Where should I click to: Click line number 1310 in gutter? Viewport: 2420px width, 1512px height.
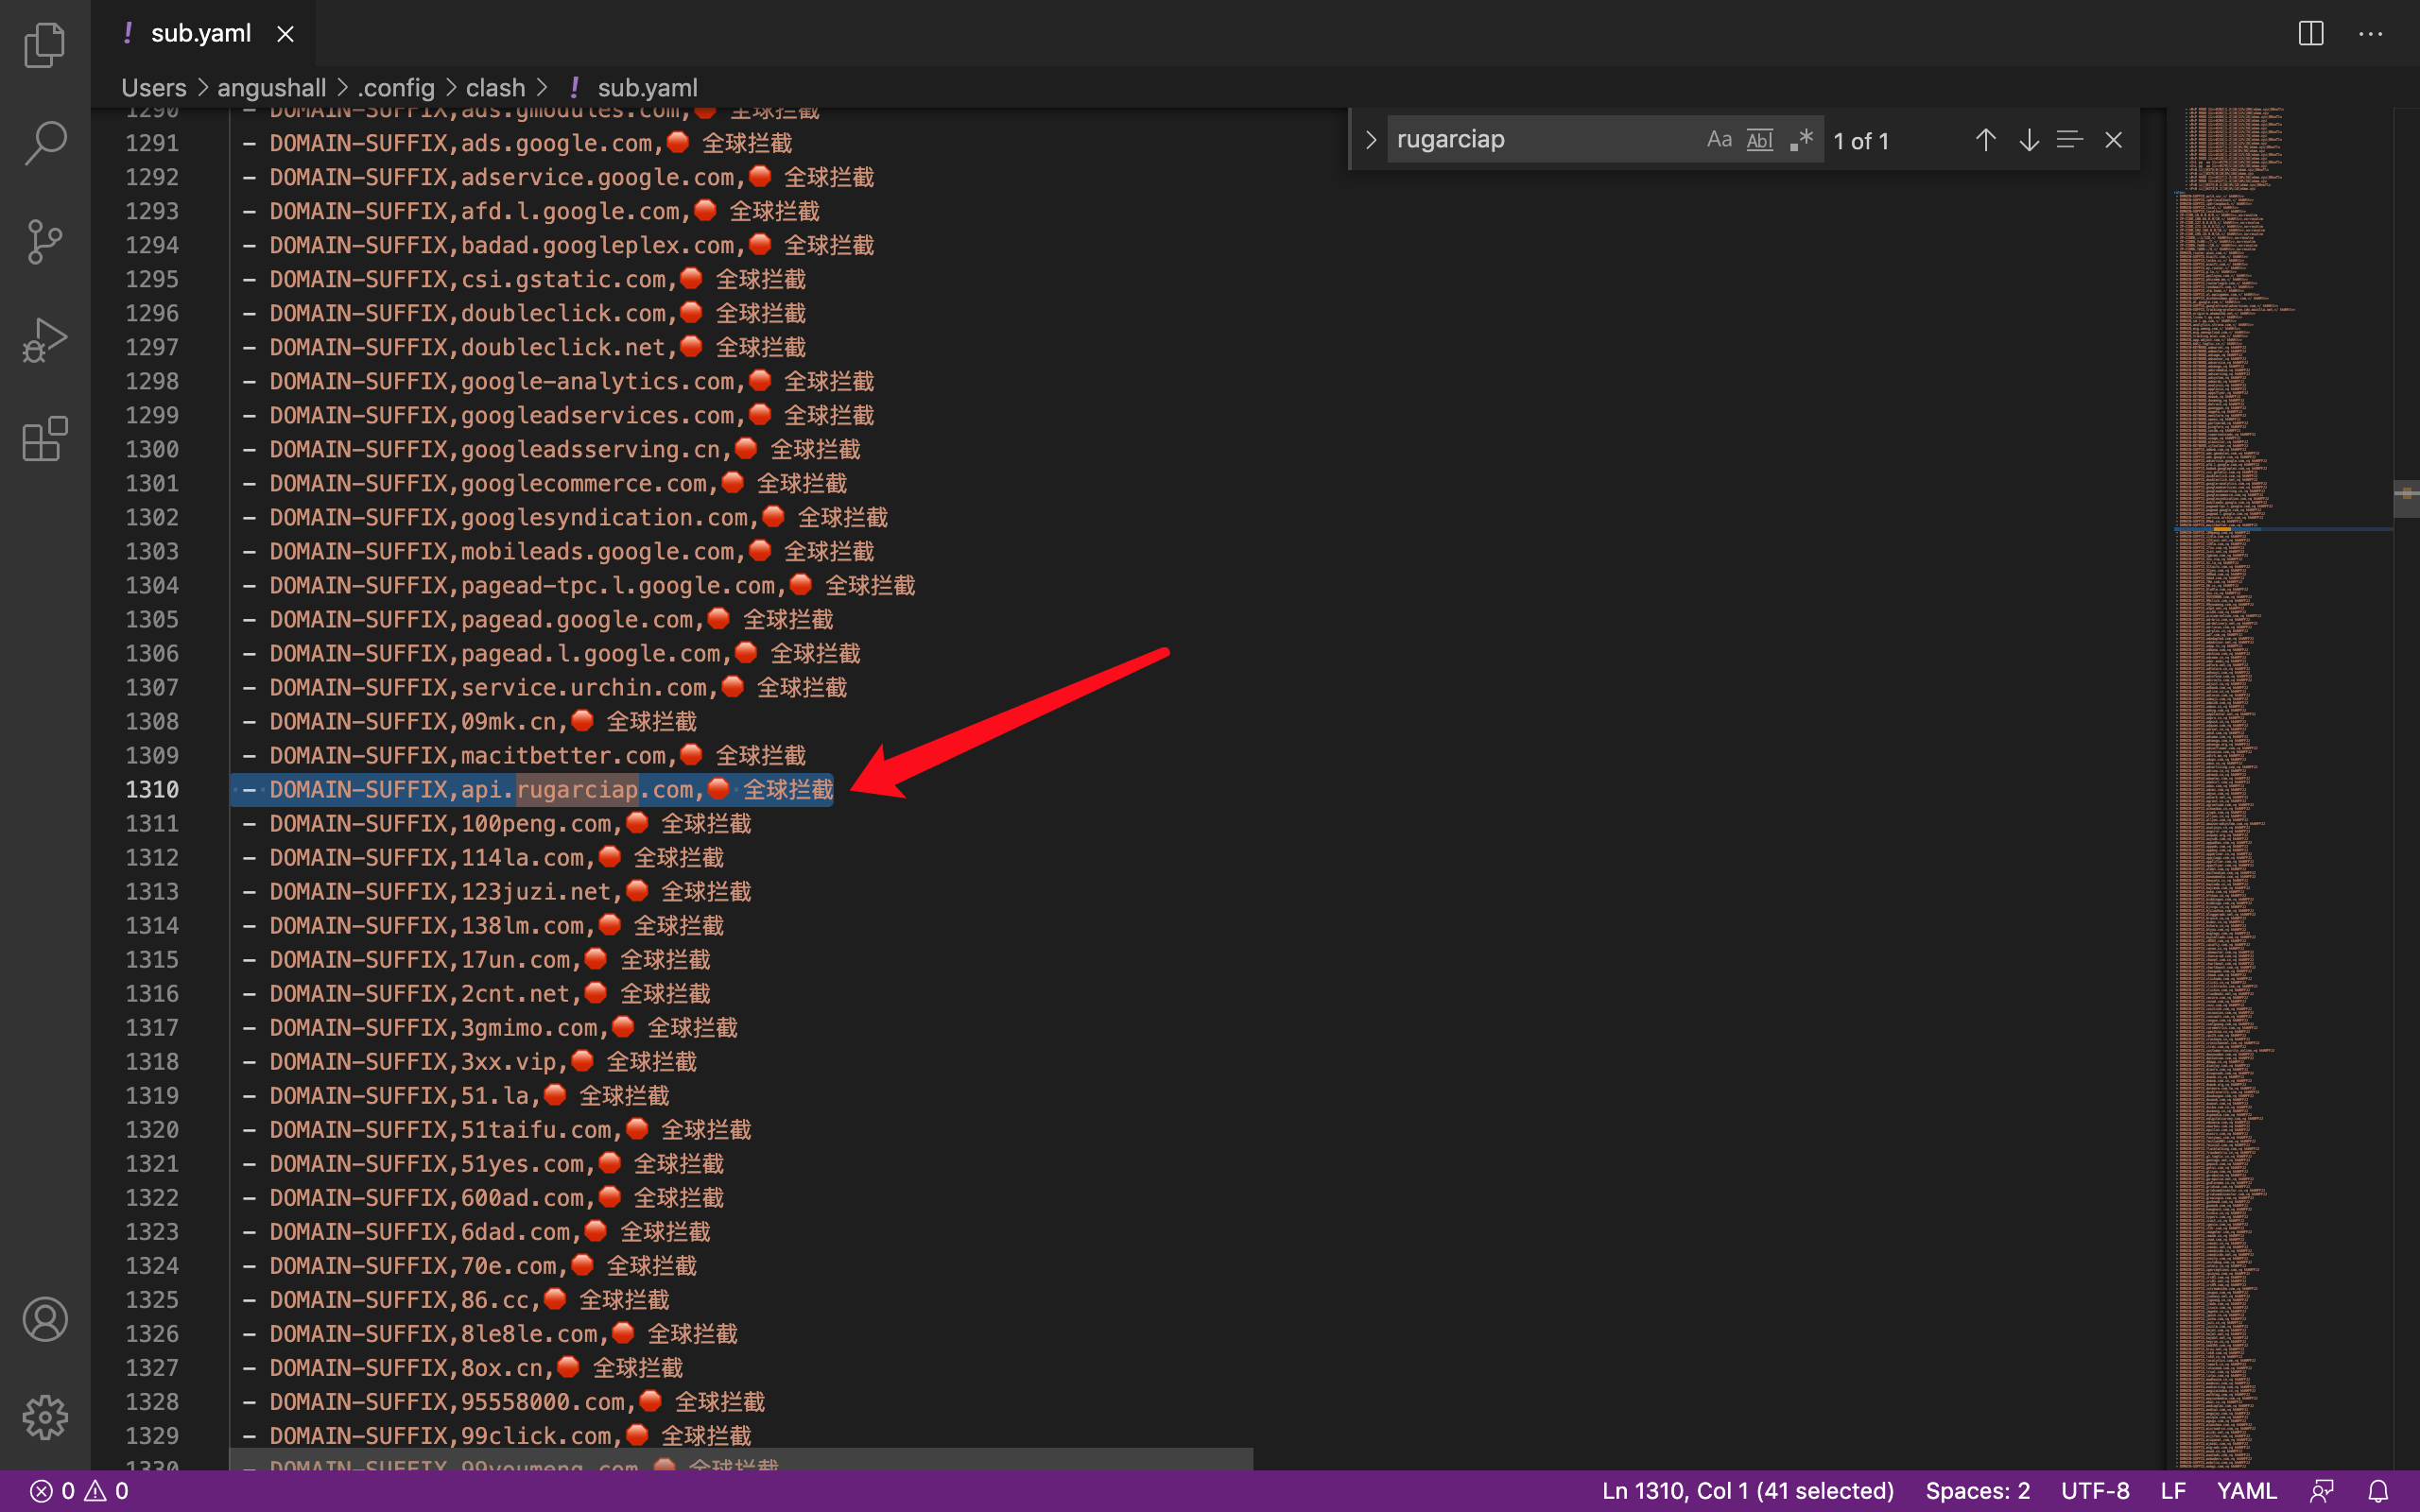coord(152,789)
